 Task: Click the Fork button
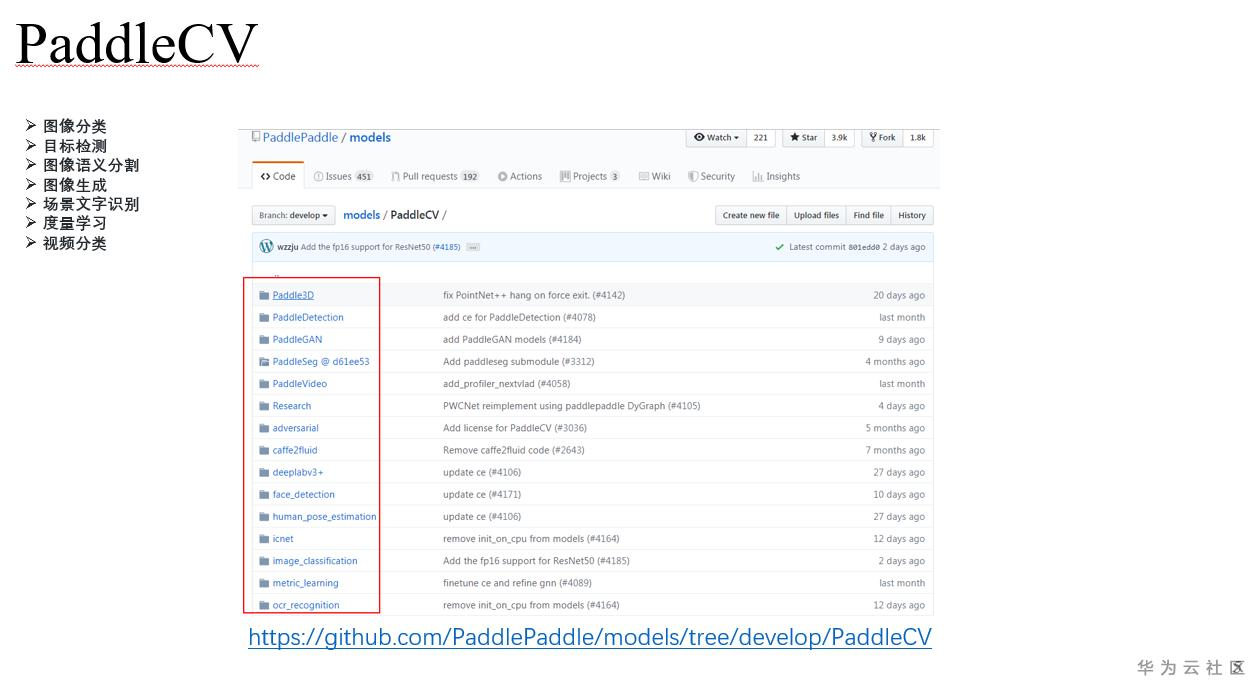point(882,138)
